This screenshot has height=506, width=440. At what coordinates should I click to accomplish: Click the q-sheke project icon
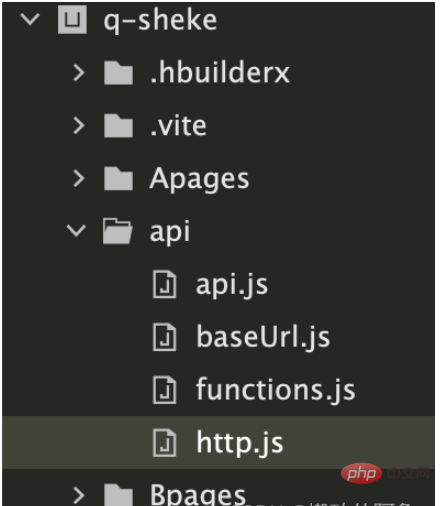[x=72, y=19]
